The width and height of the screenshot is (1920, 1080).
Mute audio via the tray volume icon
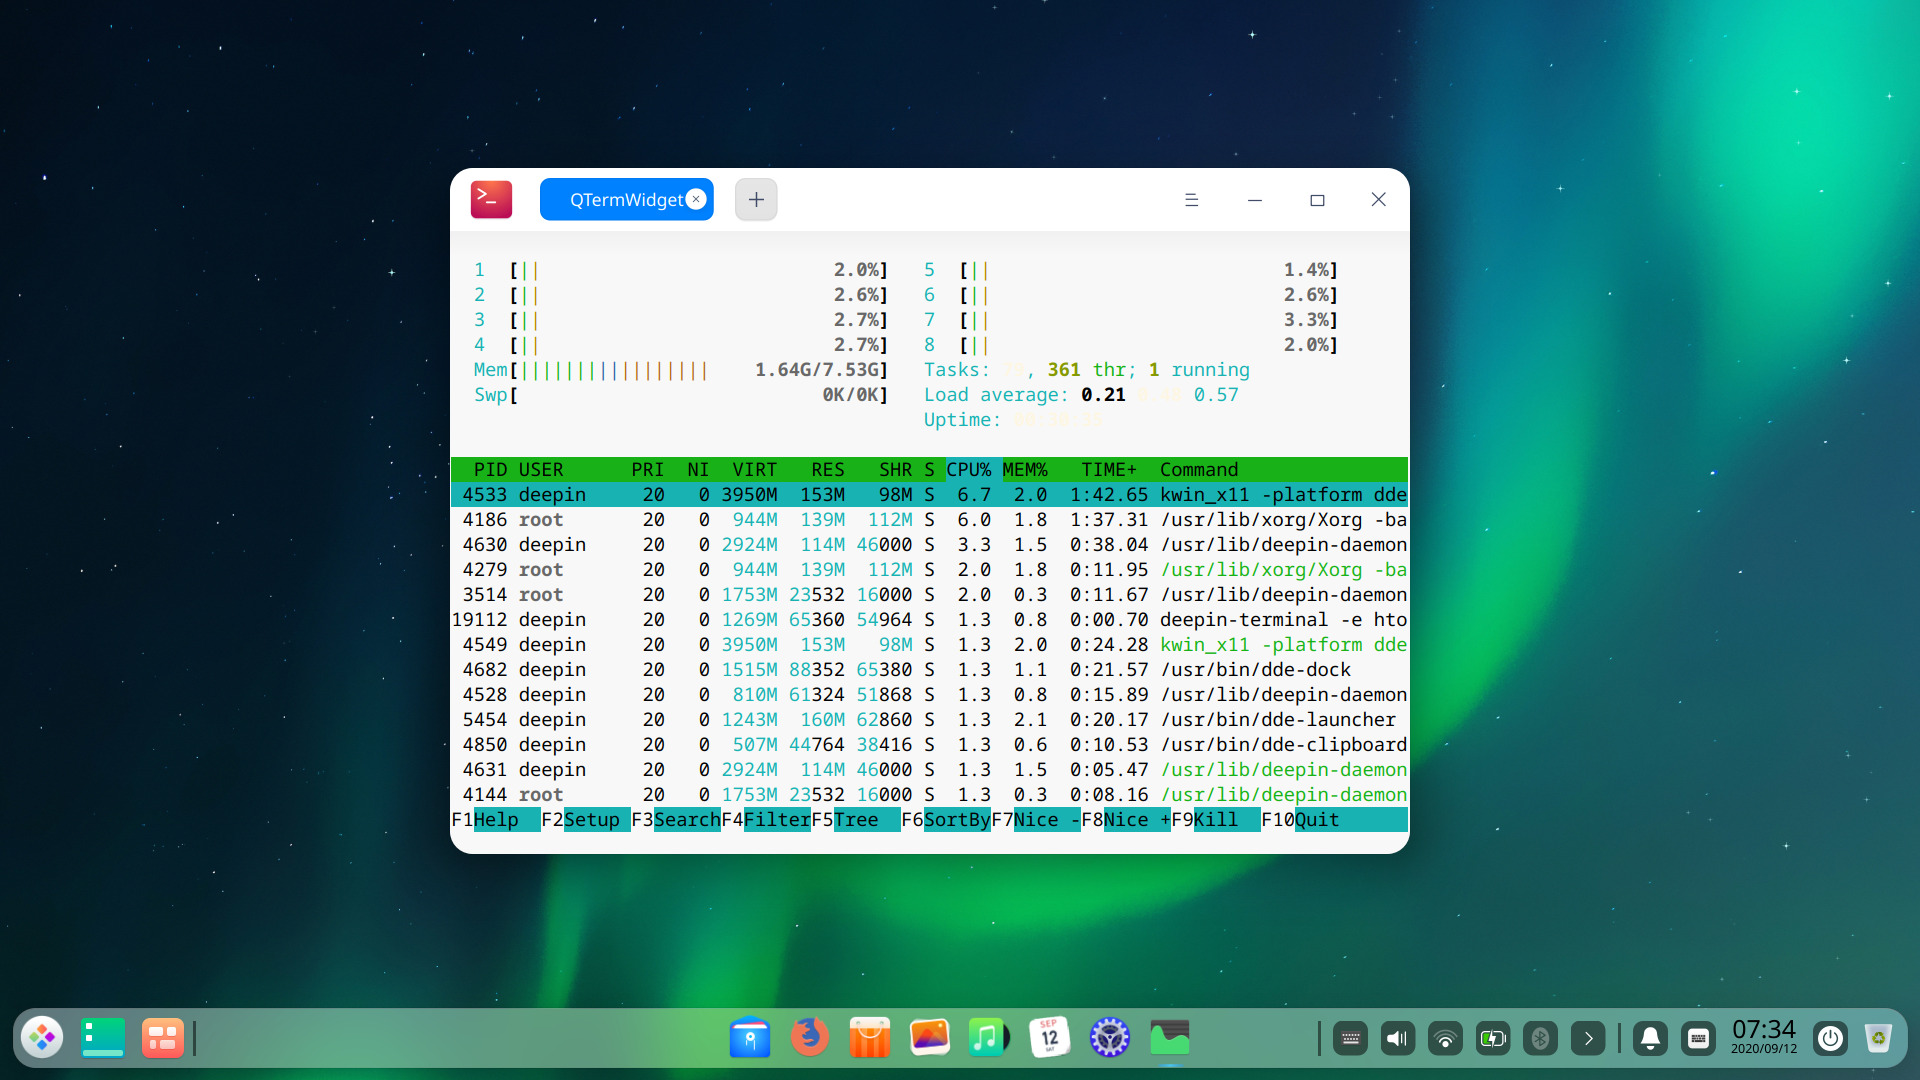click(x=1397, y=1038)
